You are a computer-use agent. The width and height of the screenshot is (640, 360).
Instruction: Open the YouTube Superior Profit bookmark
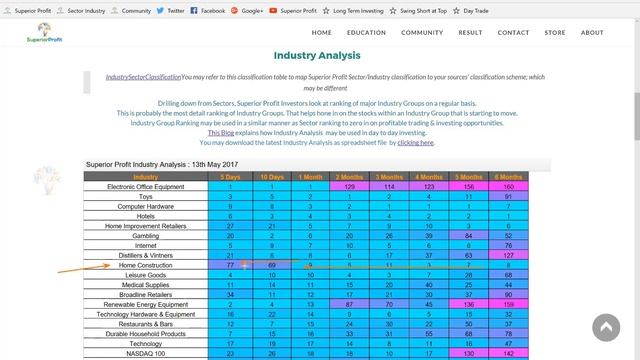pos(293,11)
